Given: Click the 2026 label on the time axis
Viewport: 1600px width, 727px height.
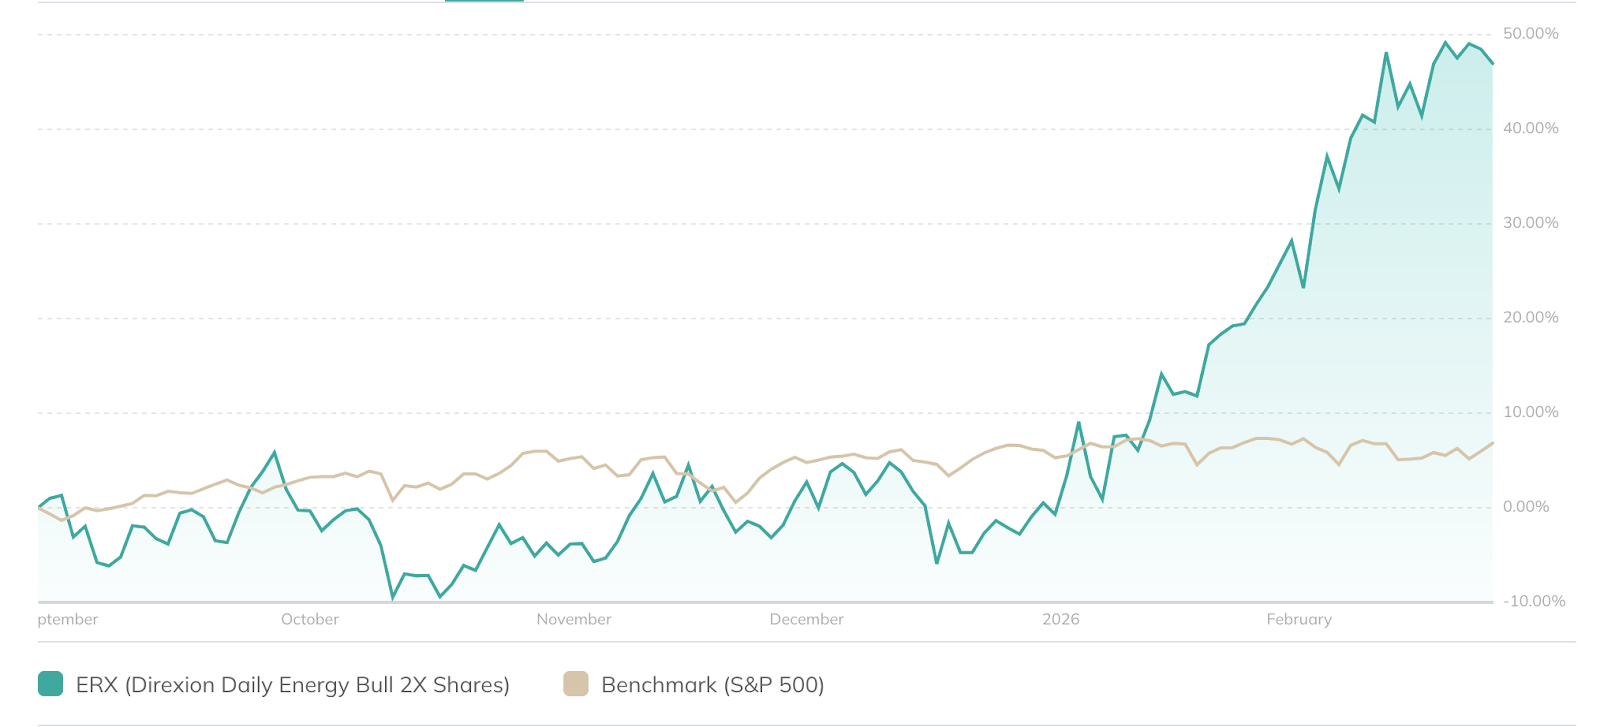Looking at the screenshot, I should point(1061,619).
